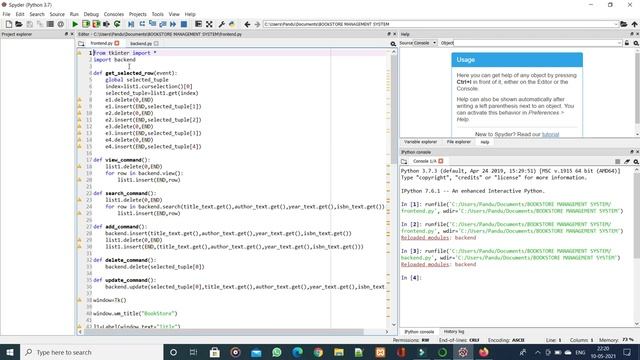This screenshot has height=360, width=640.
Task: Close the backend.py tab
Action: click(x=156, y=43)
